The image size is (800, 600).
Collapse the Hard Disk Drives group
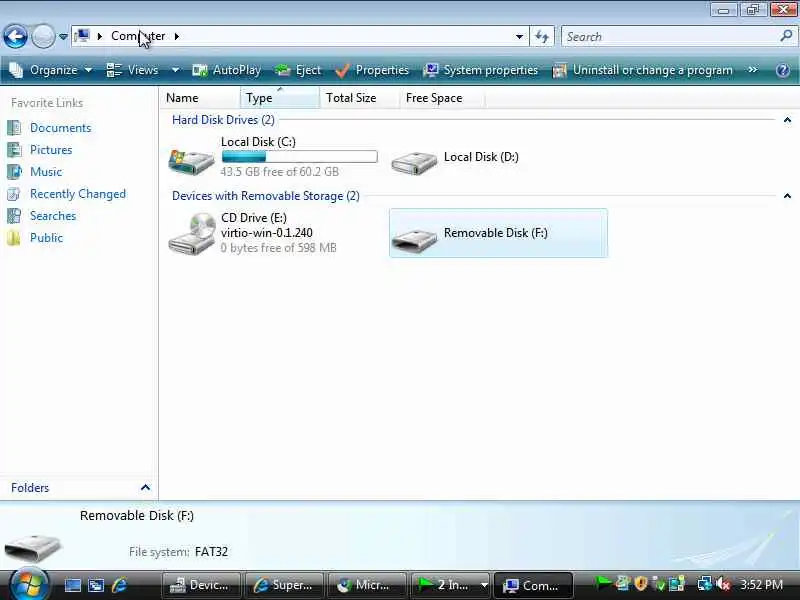click(x=787, y=120)
